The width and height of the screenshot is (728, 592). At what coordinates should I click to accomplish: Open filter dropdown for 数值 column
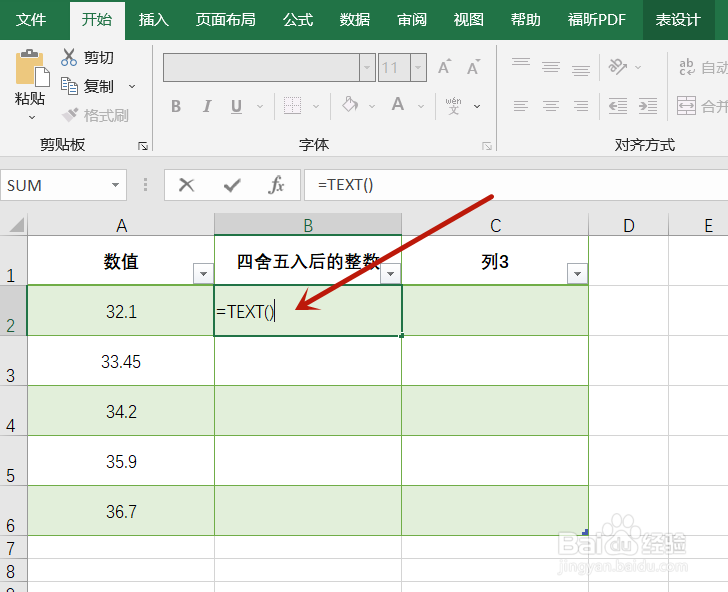203,273
